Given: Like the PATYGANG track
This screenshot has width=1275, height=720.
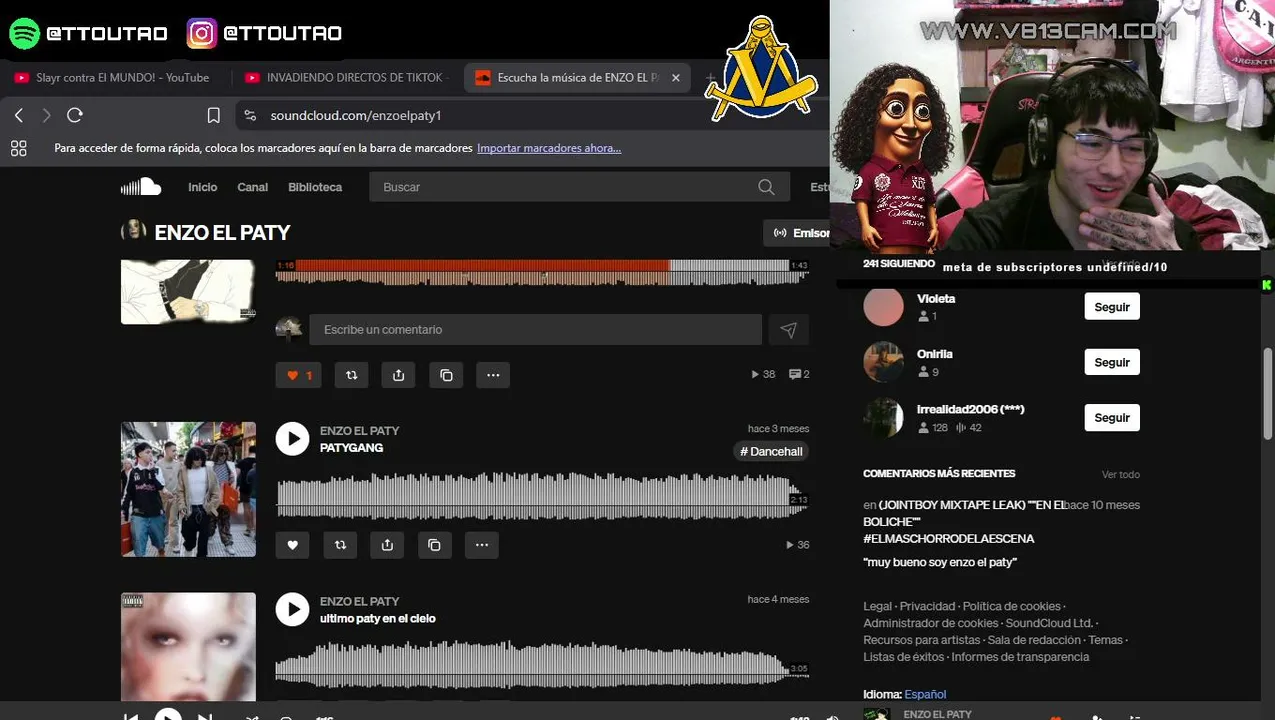Looking at the screenshot, I should point(292,545).
